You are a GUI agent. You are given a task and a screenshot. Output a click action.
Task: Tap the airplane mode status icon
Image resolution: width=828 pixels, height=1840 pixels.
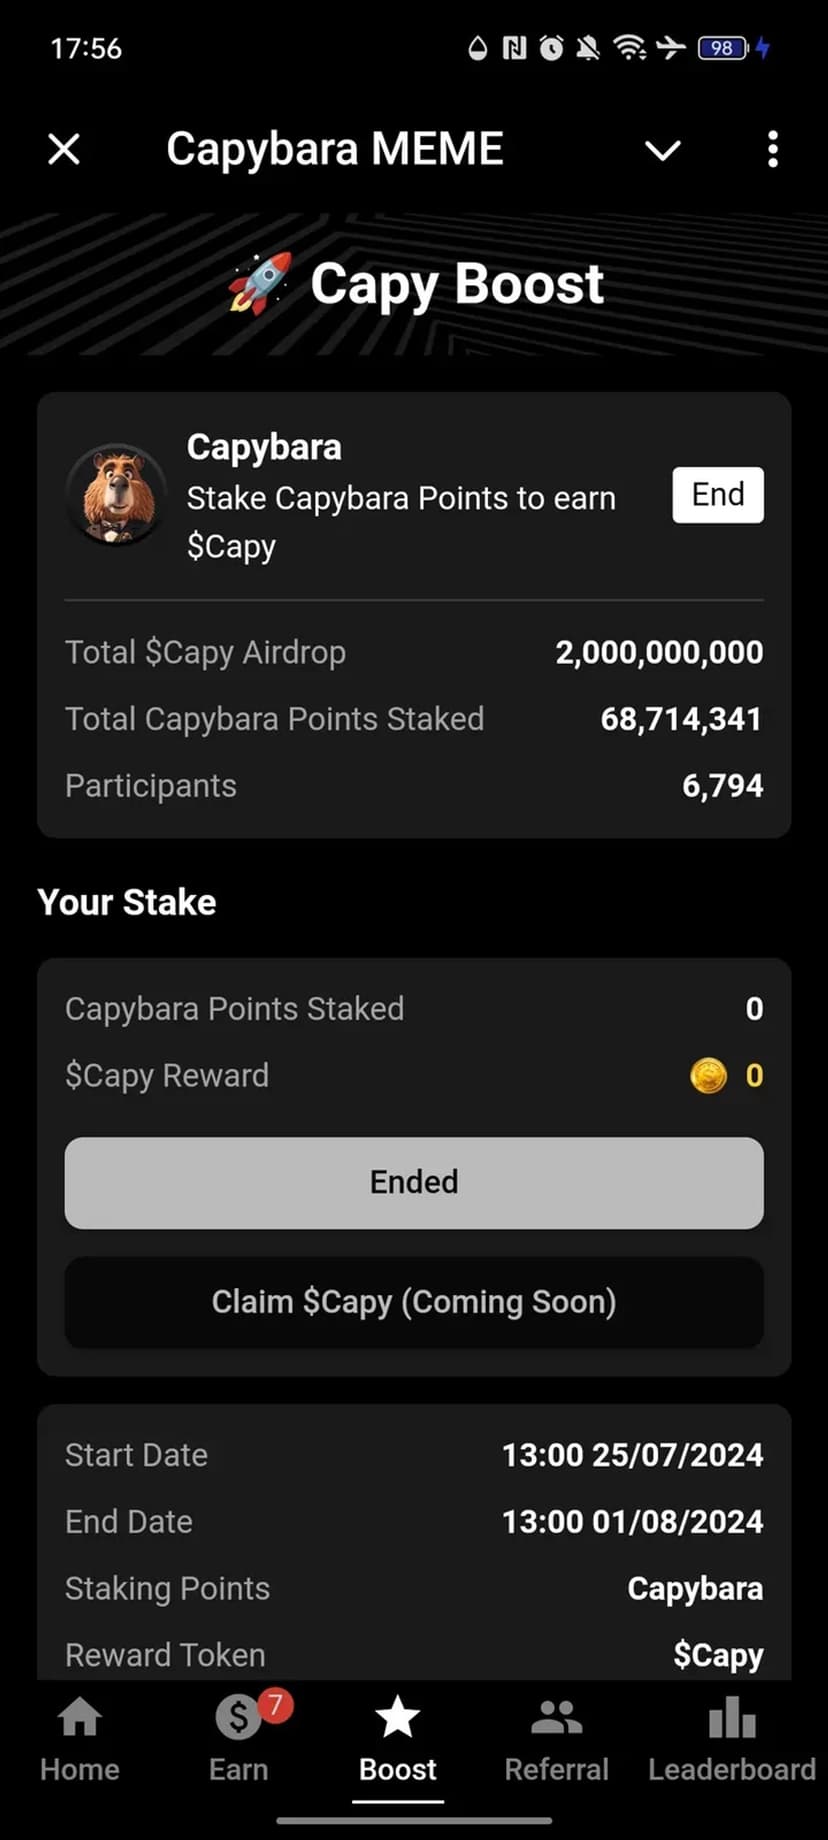point(671,47)
